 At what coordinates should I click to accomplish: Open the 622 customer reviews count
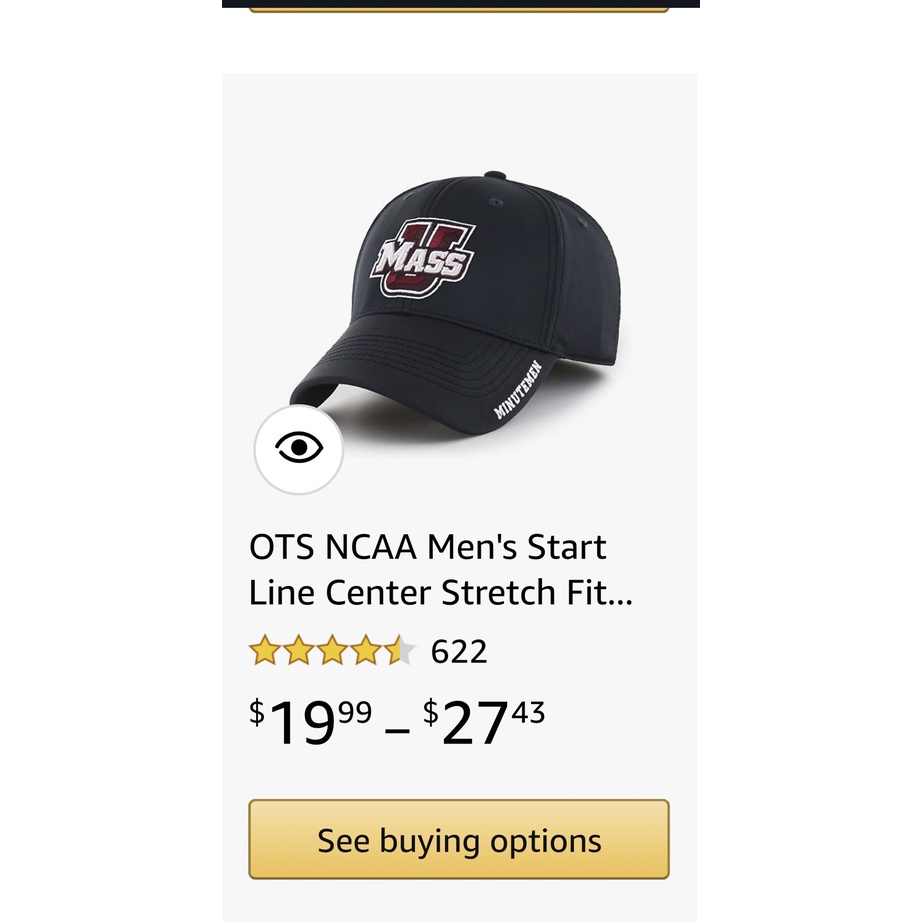459,652
